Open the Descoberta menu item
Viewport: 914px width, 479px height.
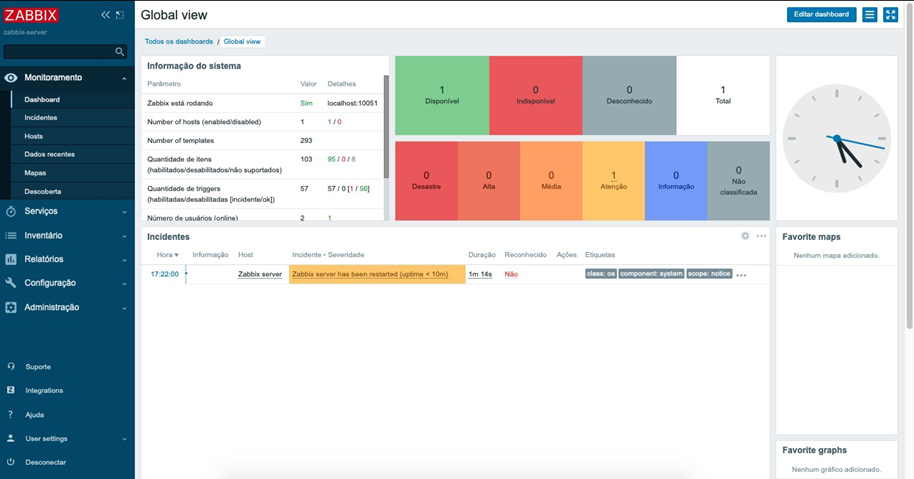(43, 192)
